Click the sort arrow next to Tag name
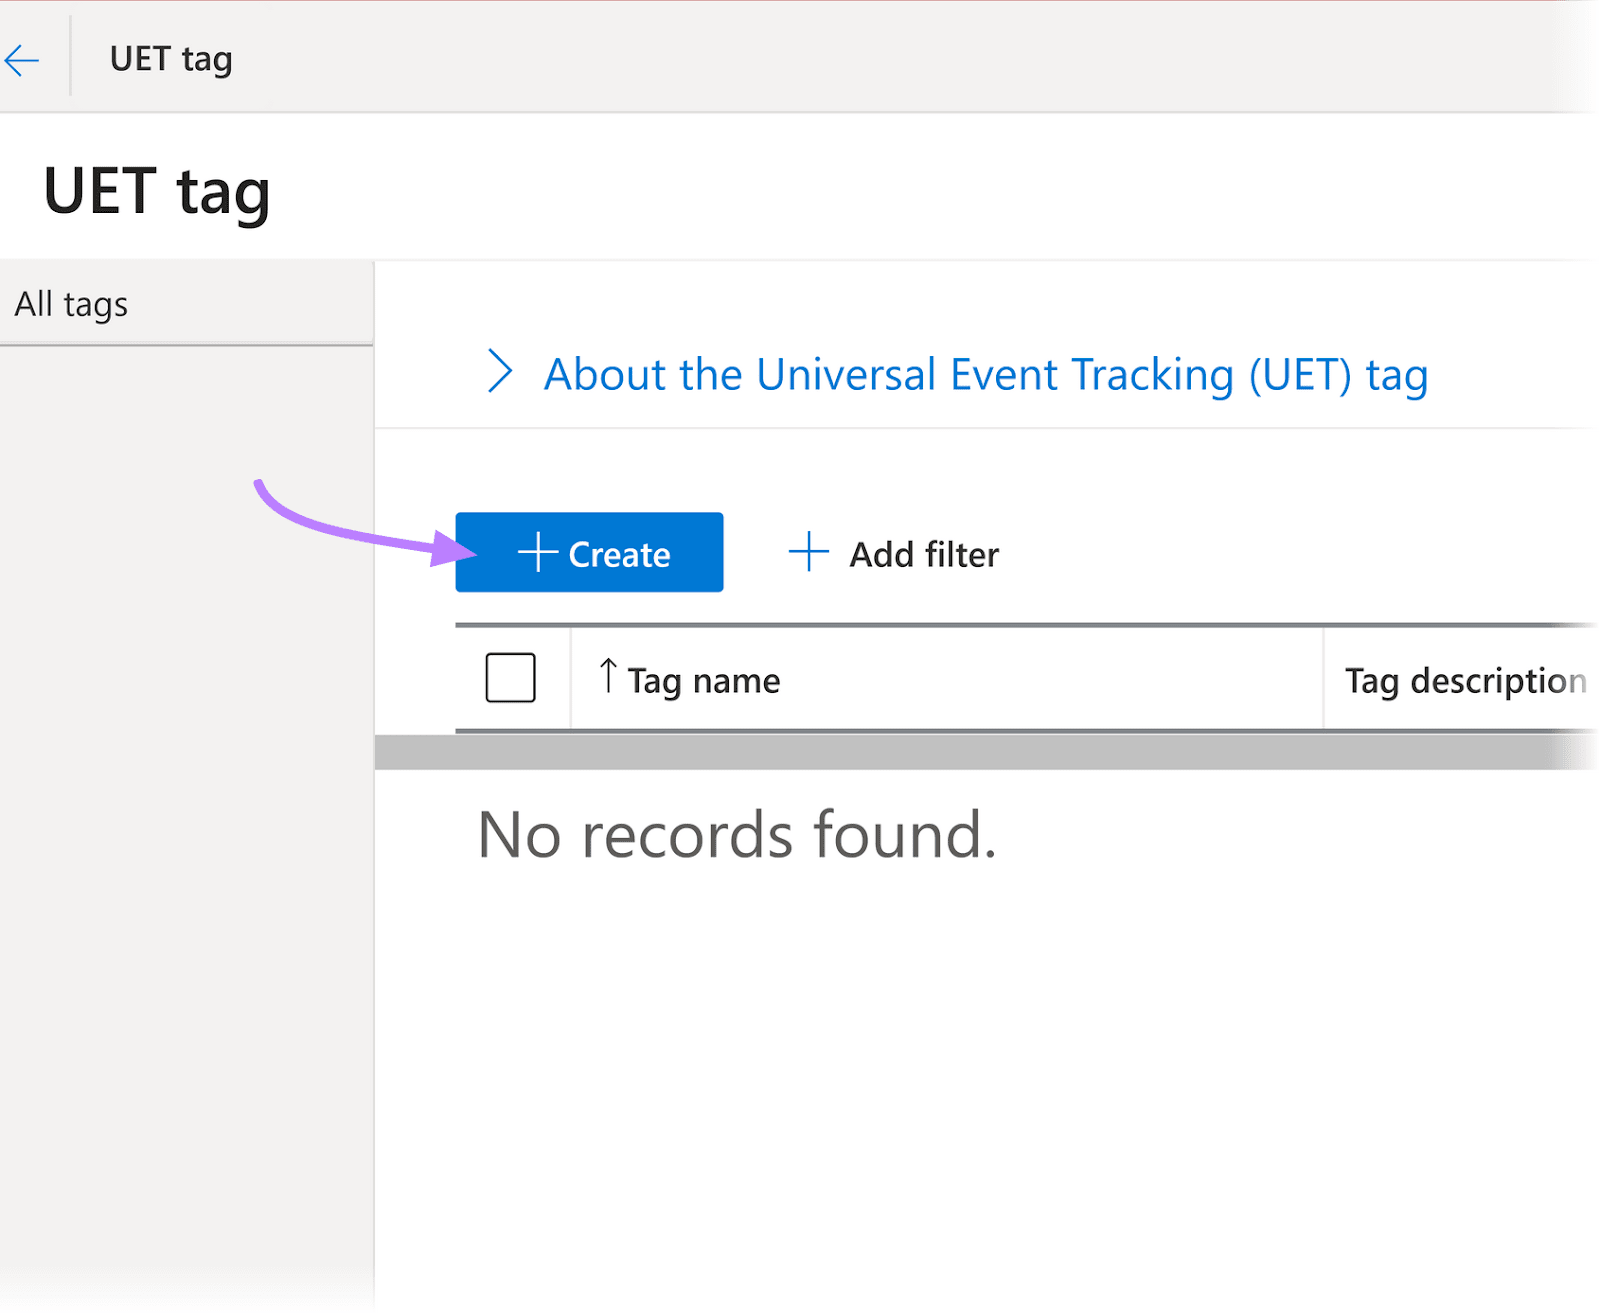Image resolution: width=1600 pixels, height=1314 pixels. point(607,676)
